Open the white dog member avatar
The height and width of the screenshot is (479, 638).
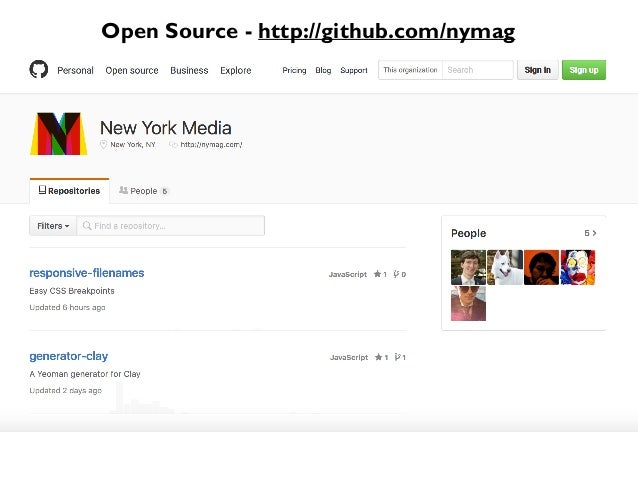[x=505, y=267]
